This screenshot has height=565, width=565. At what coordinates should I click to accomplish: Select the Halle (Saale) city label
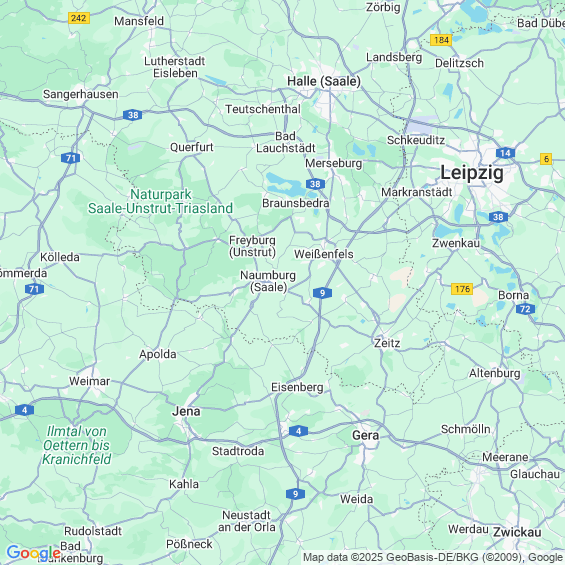pyautogui.click(x=324, y=81)
